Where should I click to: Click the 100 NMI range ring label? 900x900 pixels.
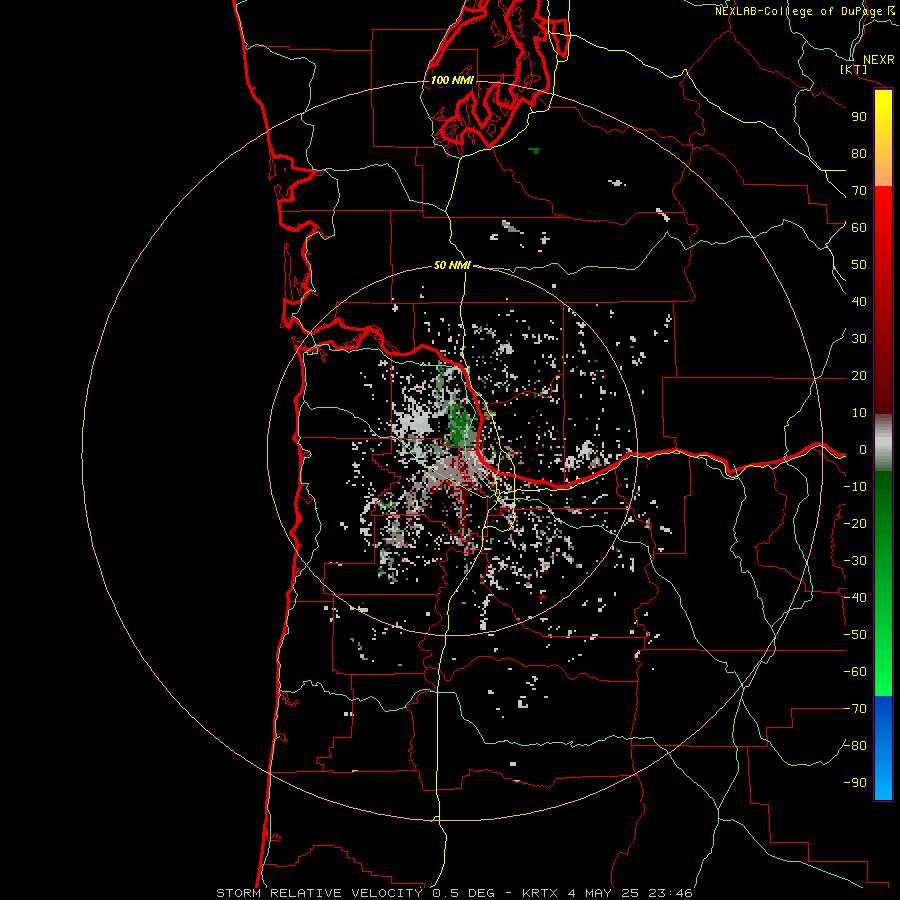452,80
